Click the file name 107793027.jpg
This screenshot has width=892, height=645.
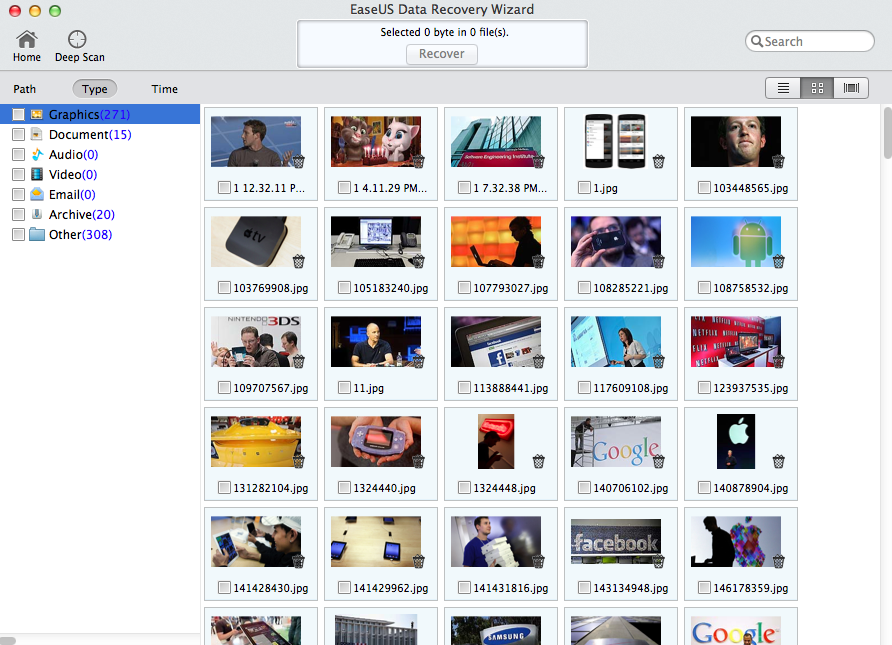pos(511,288)
